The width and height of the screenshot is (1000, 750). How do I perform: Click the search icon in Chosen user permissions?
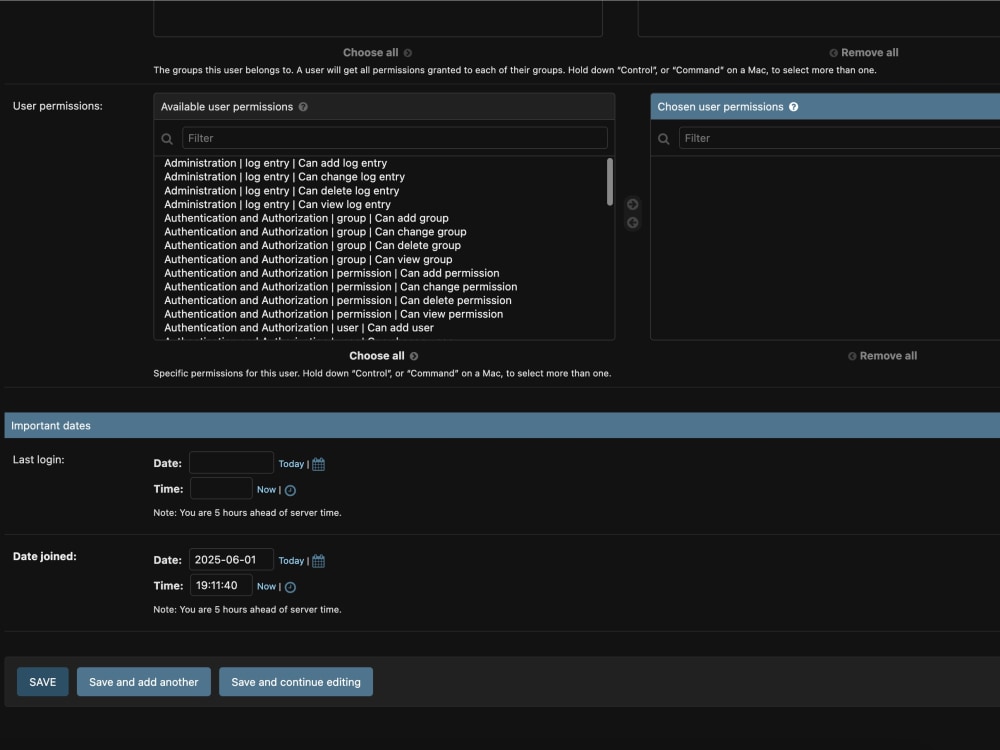coord(664,138)
